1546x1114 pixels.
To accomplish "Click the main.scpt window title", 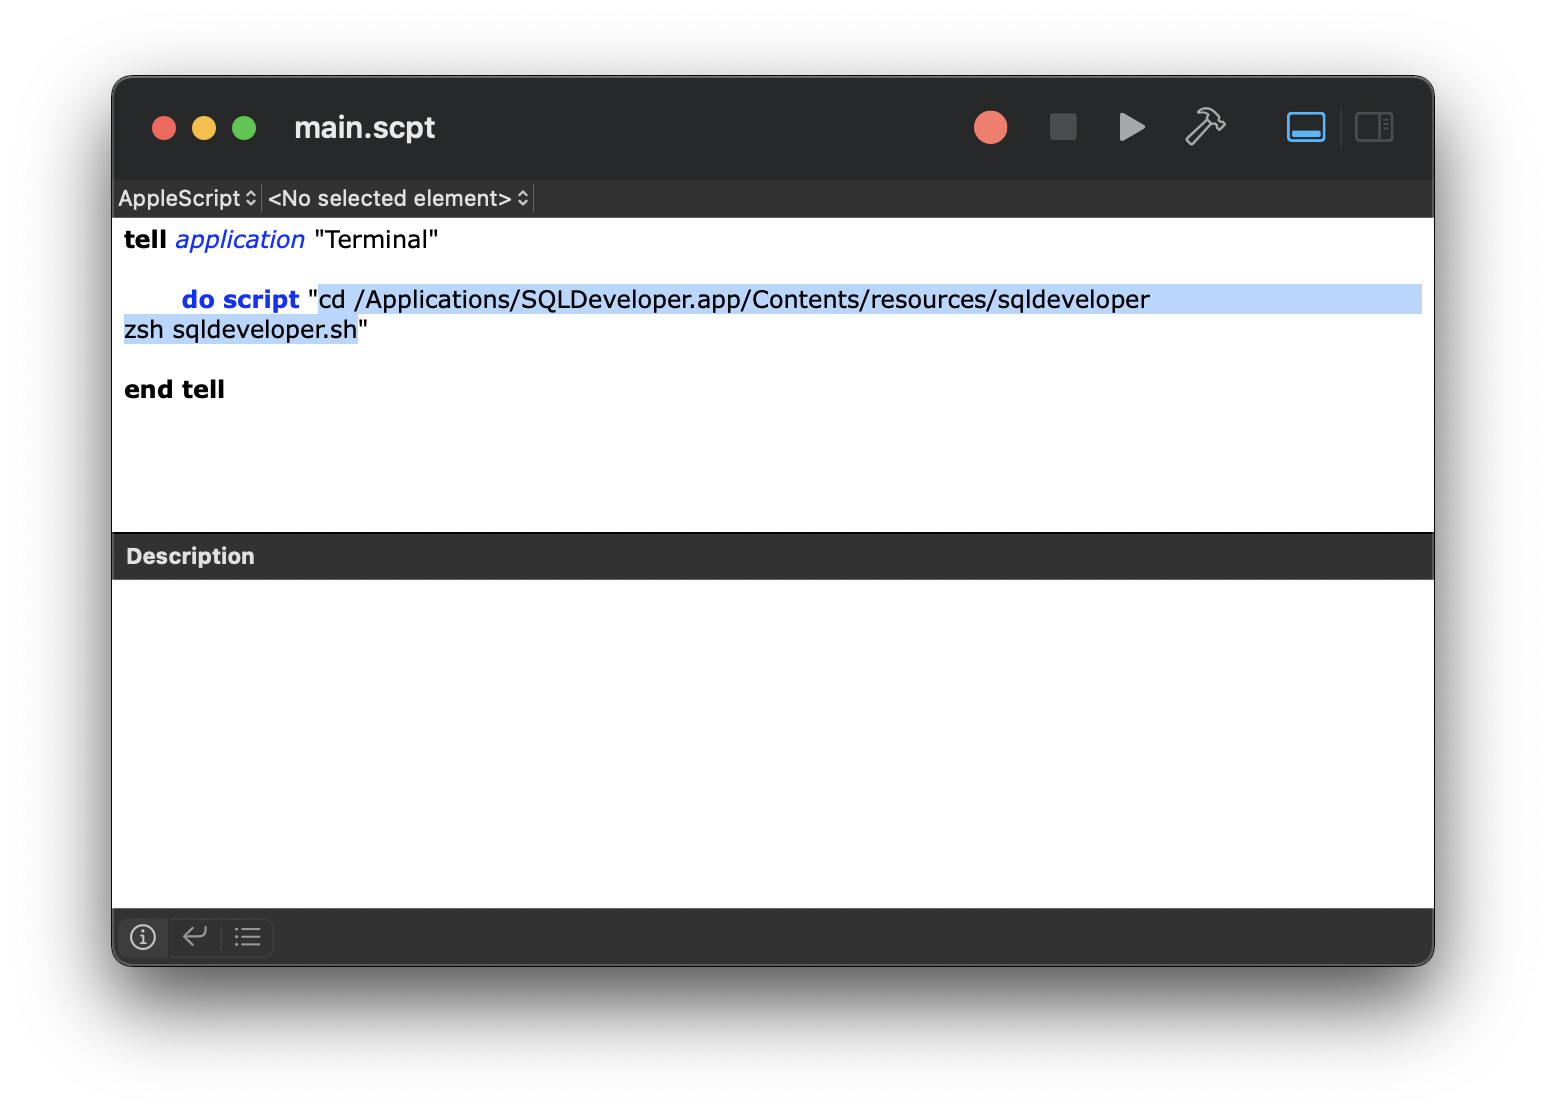I will (x=364, y=128).
